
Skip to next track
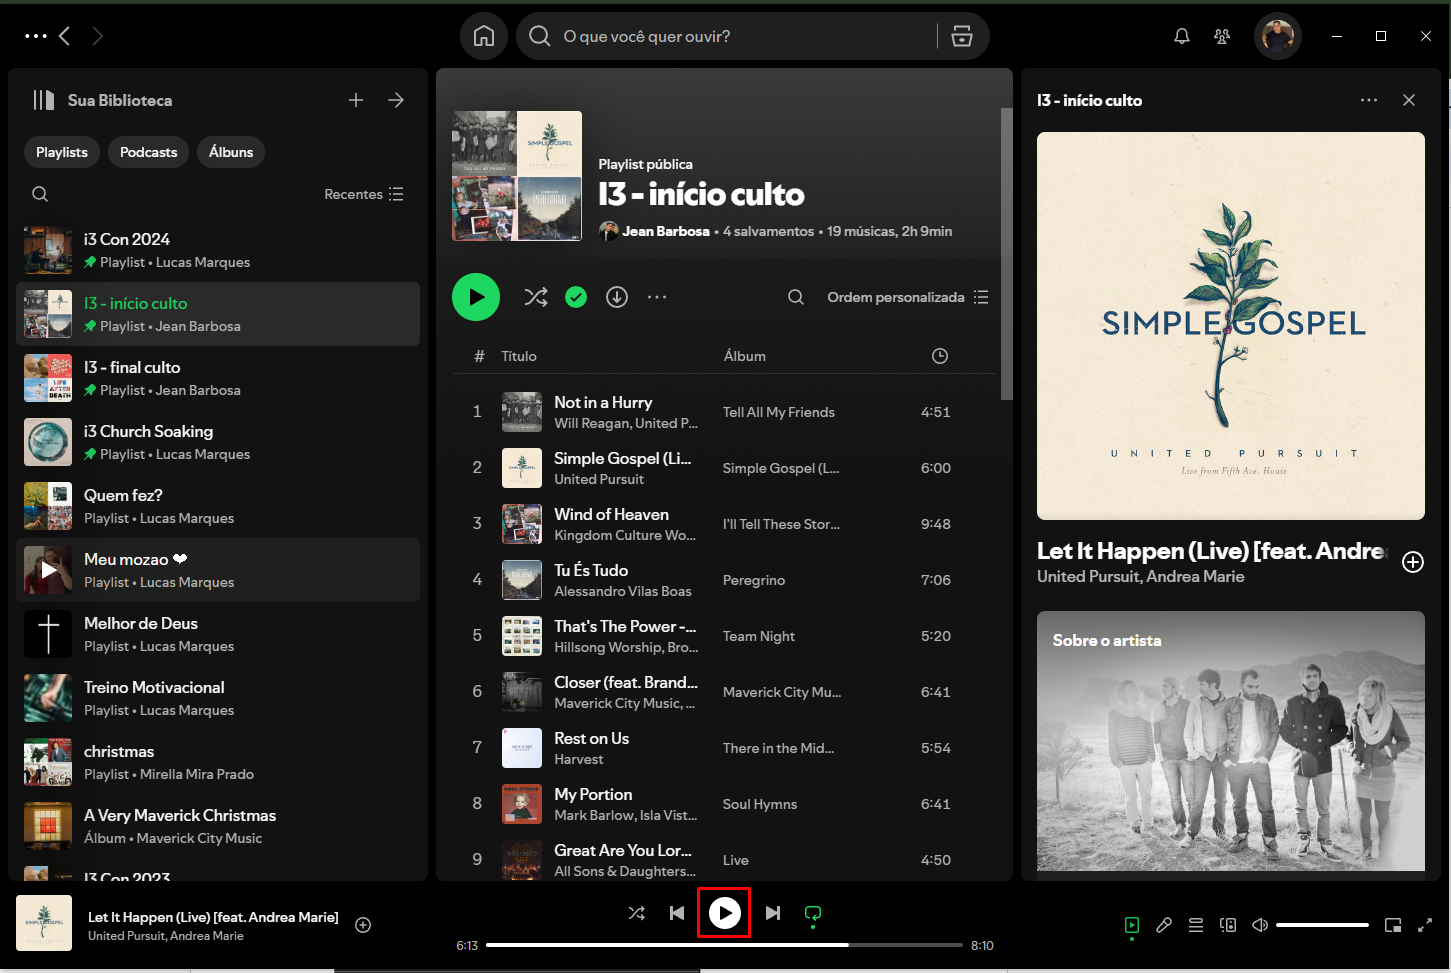773,913
